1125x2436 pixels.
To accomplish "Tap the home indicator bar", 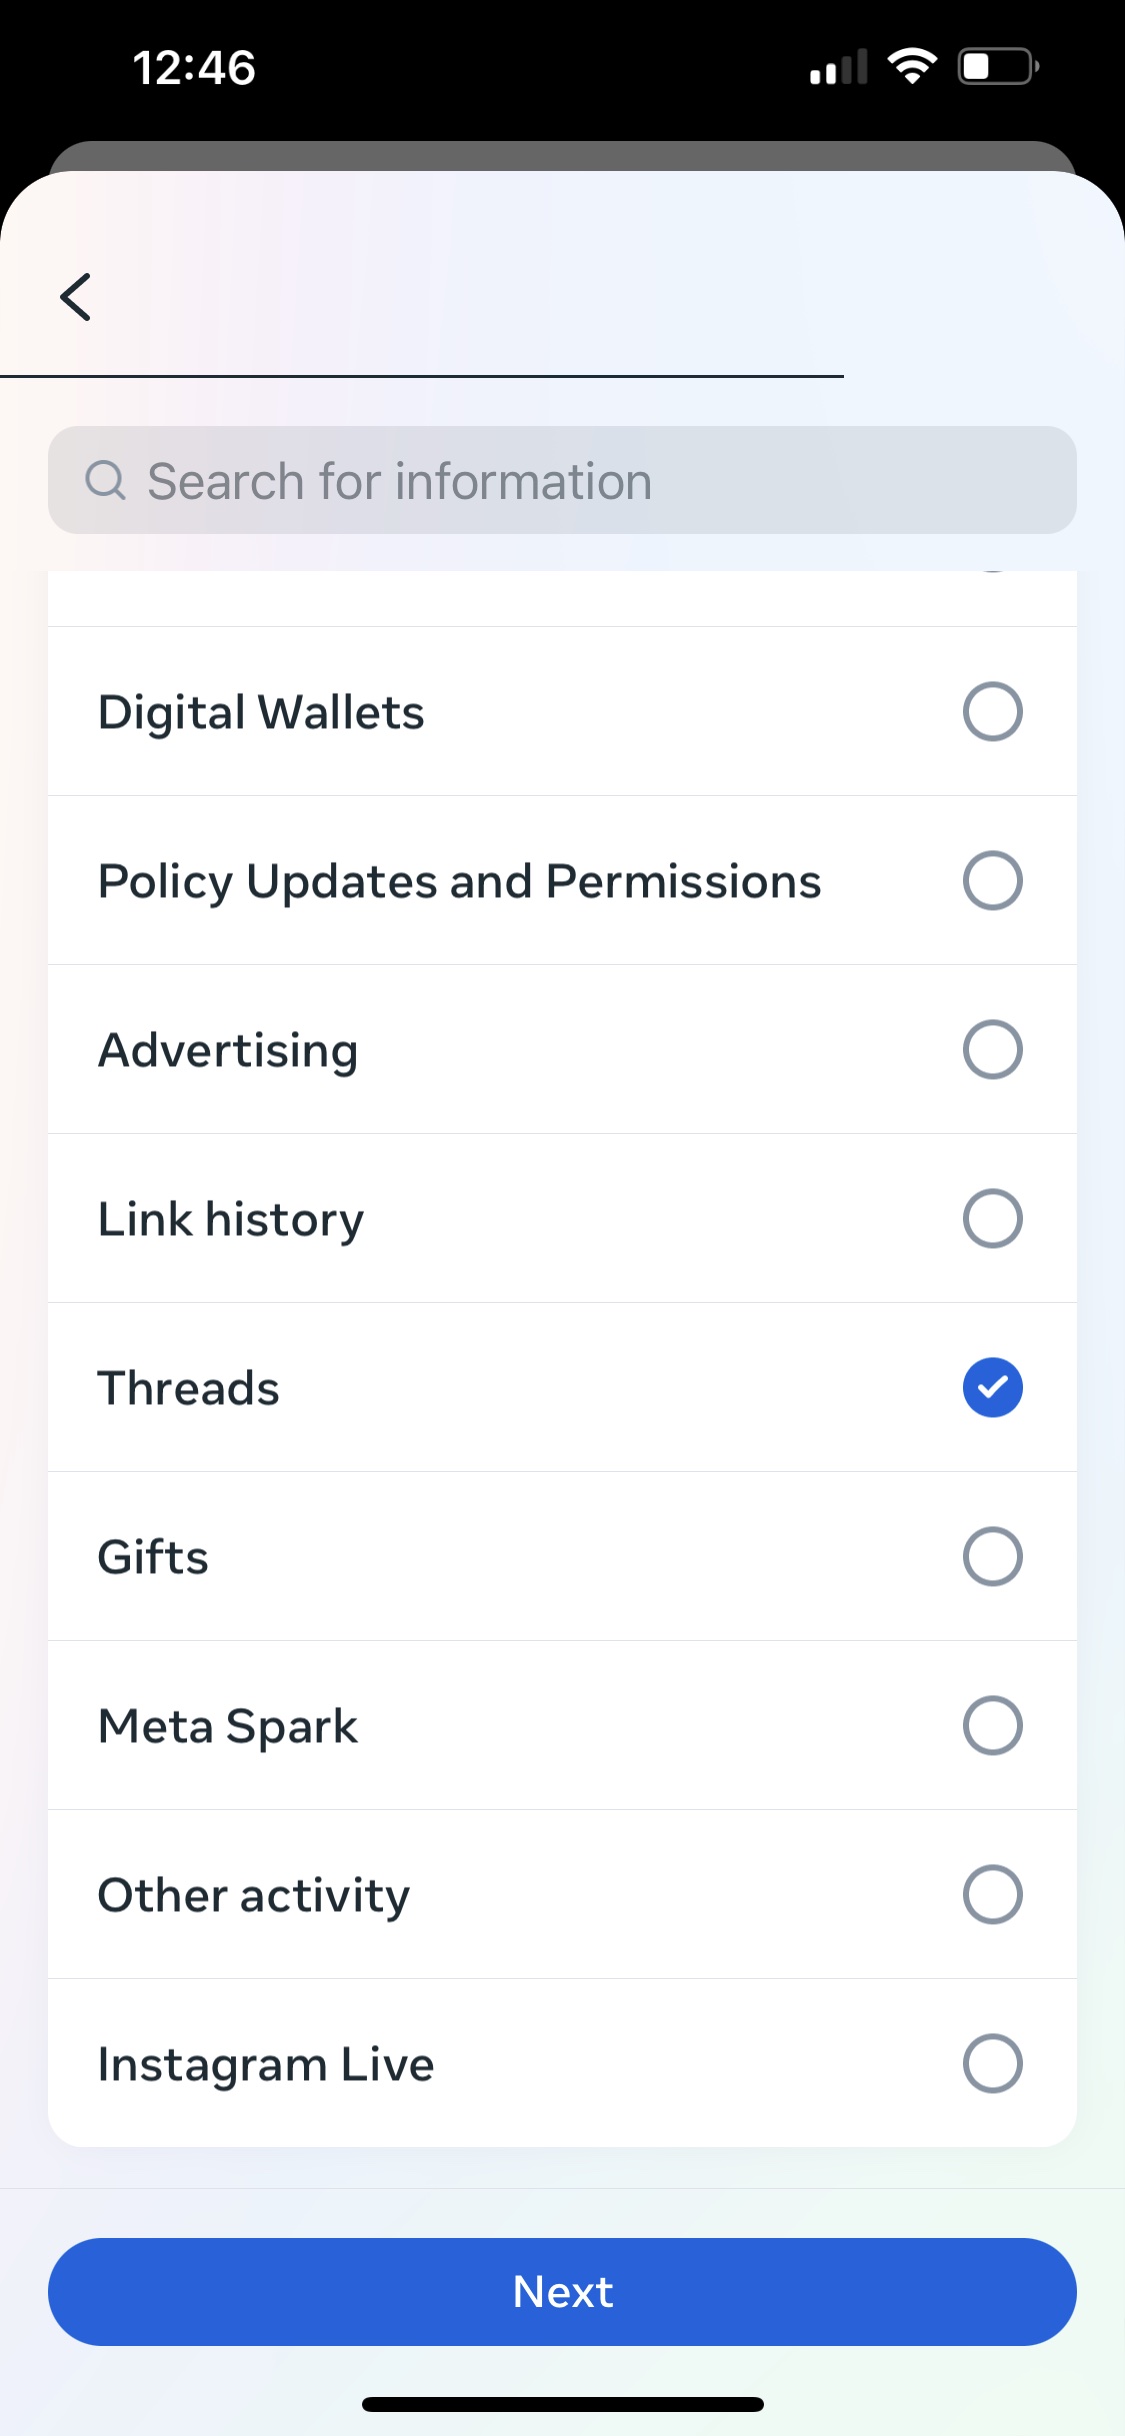I will point(562,2404).
